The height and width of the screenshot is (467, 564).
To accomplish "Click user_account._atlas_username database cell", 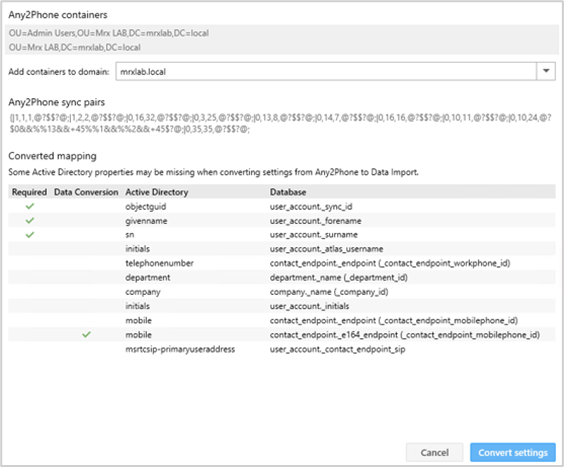I will pyautogui.click(x=327, y=249).
